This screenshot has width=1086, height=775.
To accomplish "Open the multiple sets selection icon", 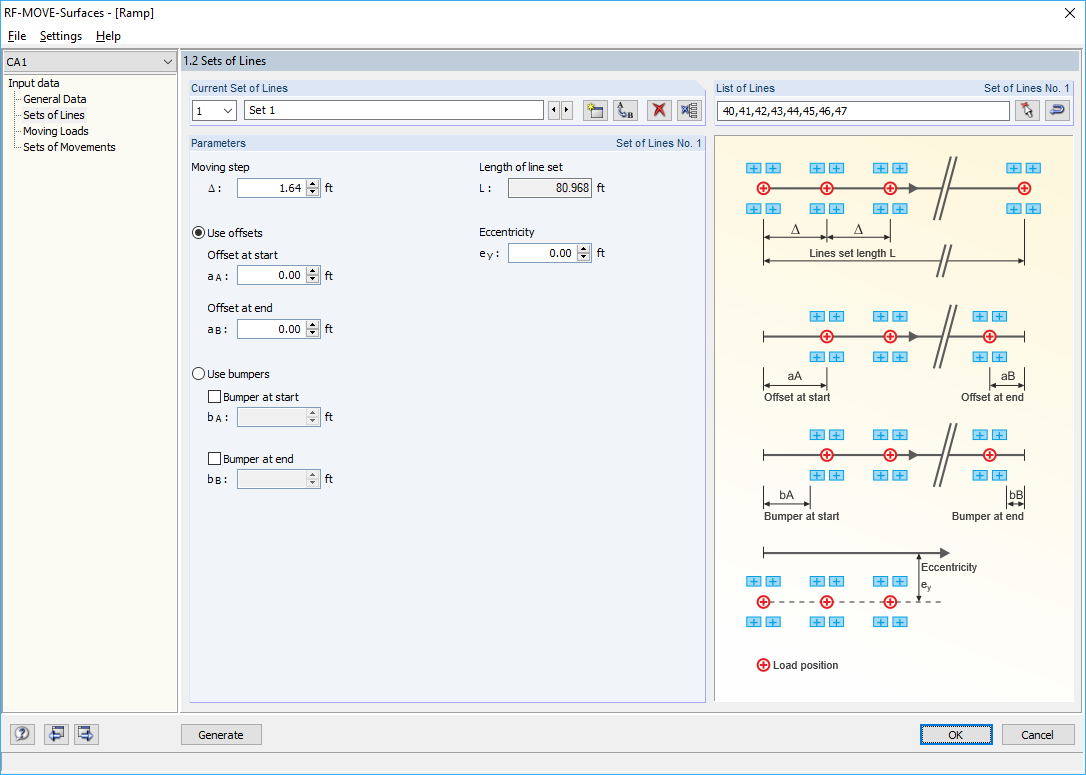I will click(x=689, y=110).
